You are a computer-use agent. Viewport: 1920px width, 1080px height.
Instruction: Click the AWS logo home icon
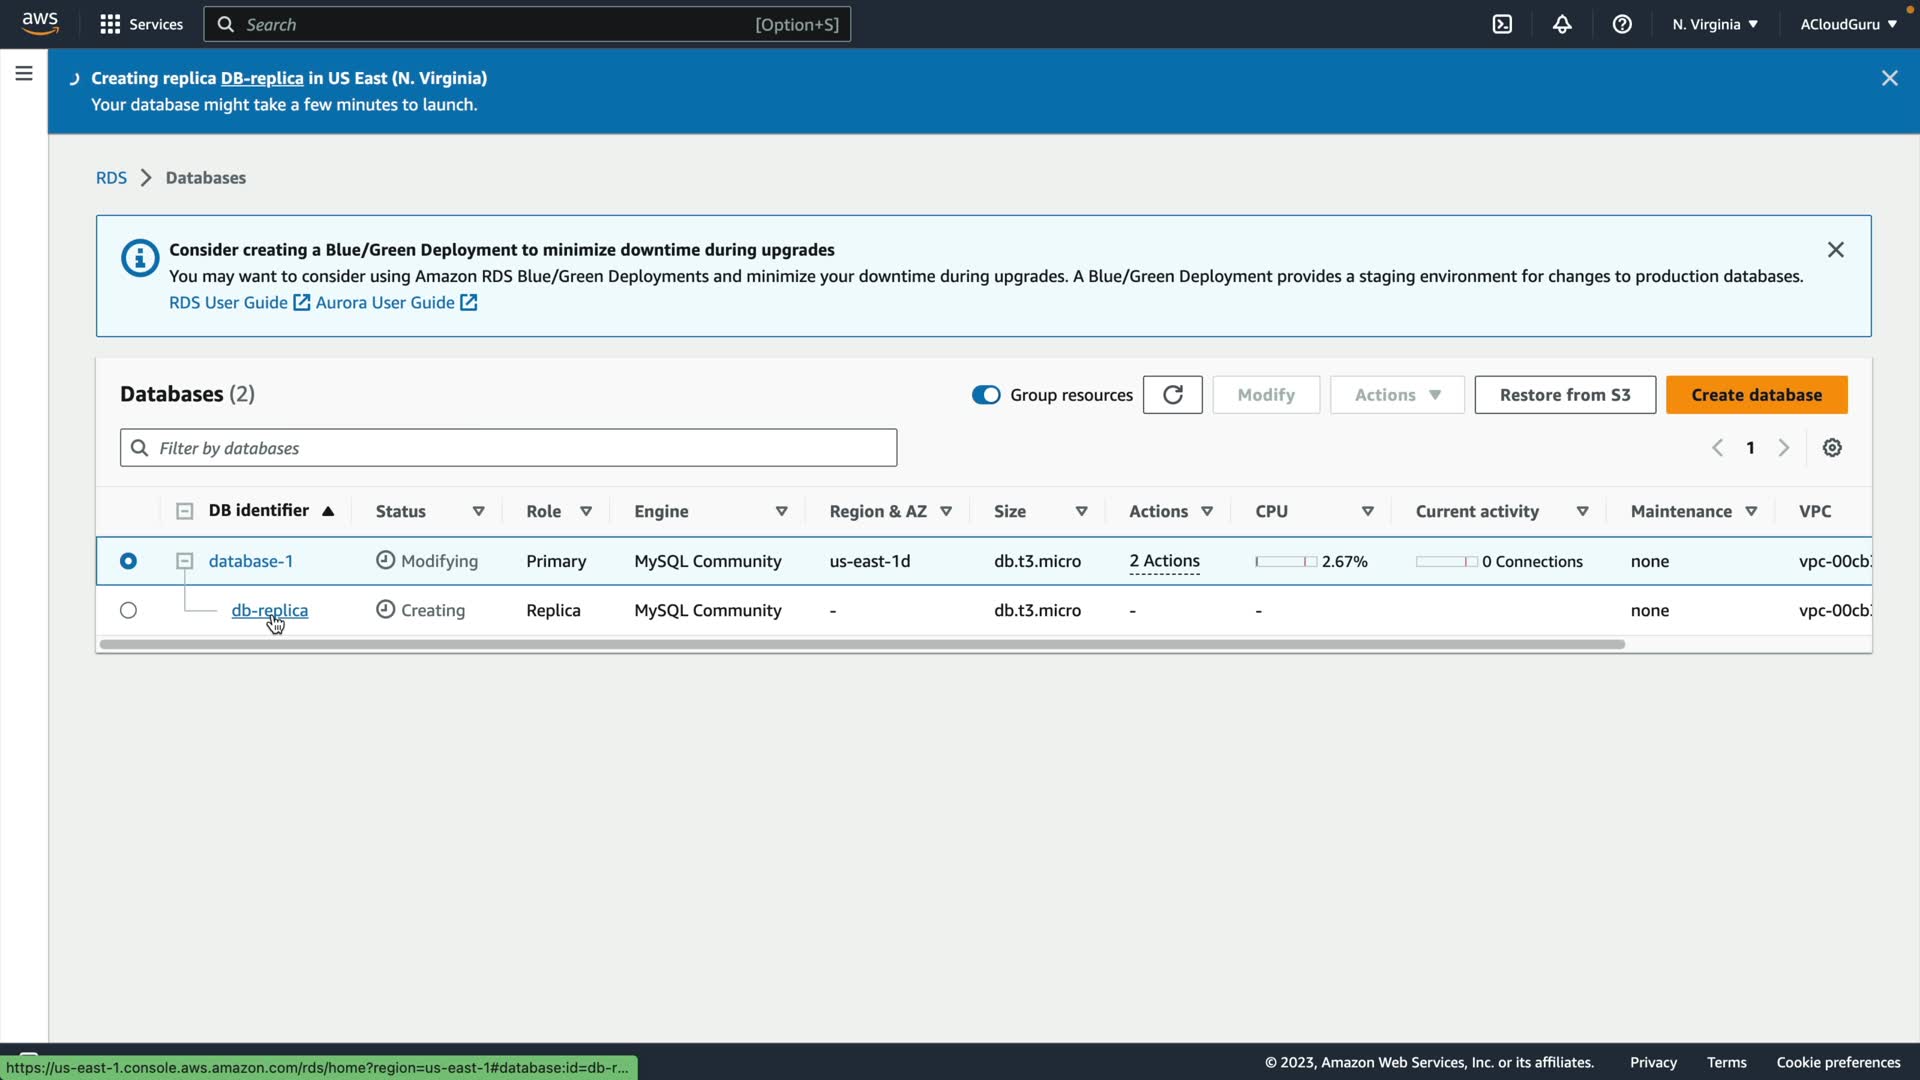(x=40, y=23)
